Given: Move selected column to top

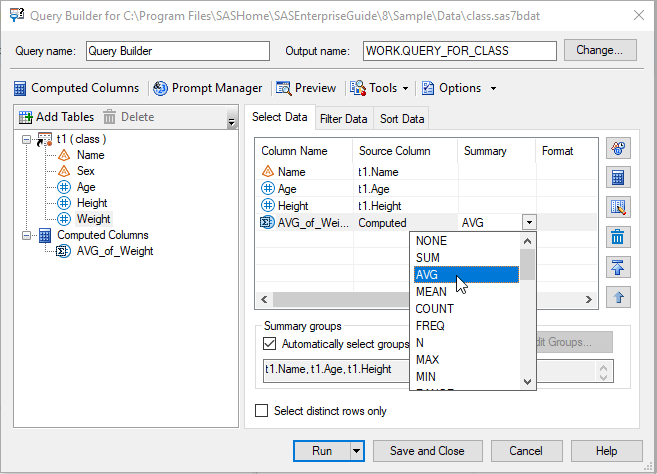Looking at the screenshot, I should click(619, 267).
